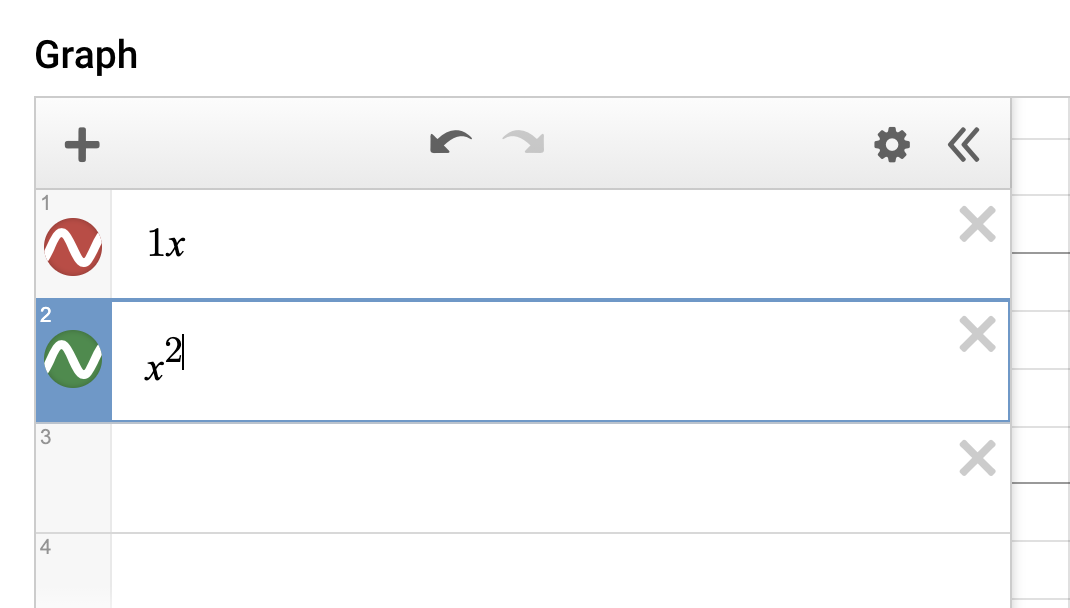Undo the last expression change
Screen dimensions: 1070x608
(450, 144)
